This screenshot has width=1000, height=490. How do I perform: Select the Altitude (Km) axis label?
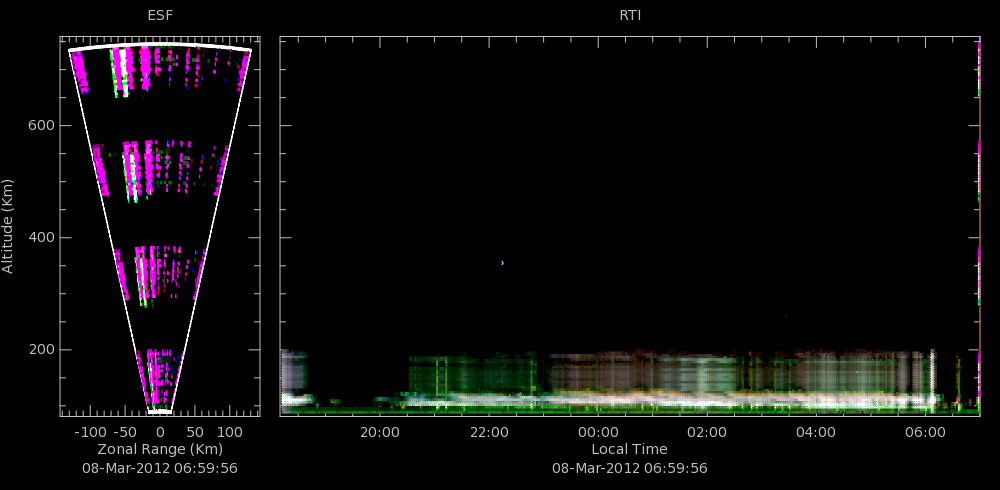[x=7, y=226]
